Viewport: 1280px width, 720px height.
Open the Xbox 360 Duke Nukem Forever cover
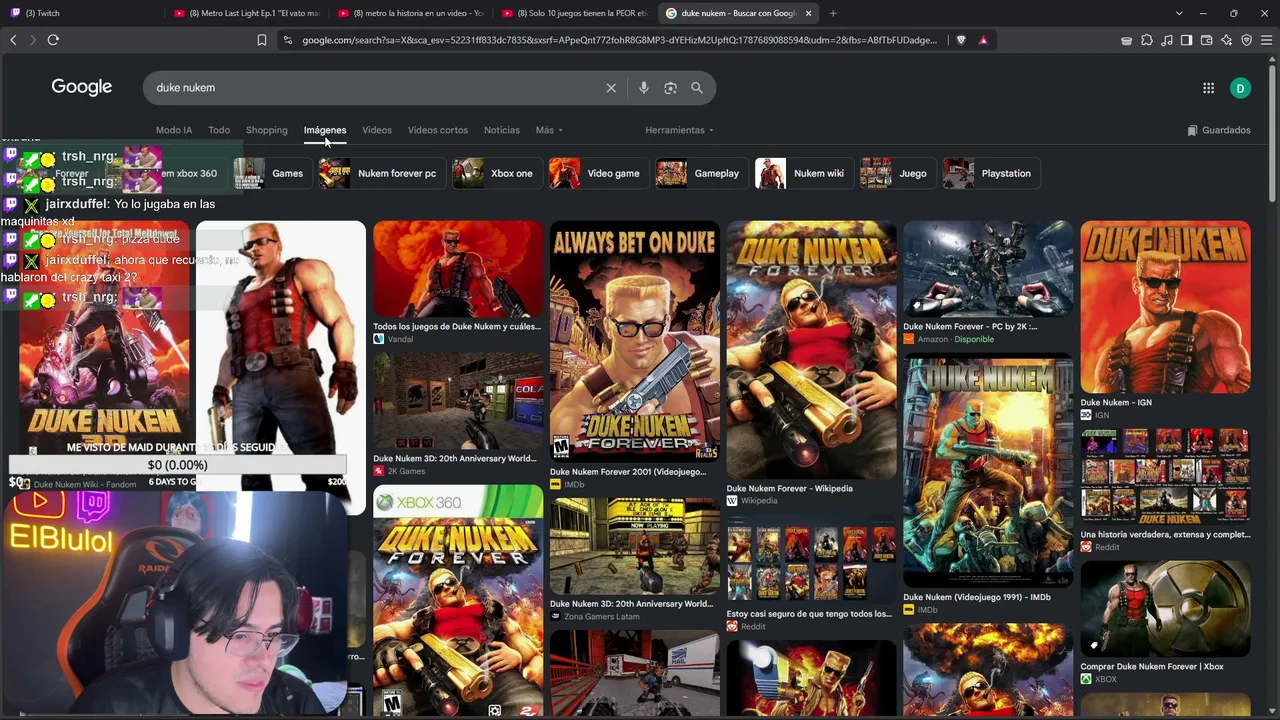[458, 601]
